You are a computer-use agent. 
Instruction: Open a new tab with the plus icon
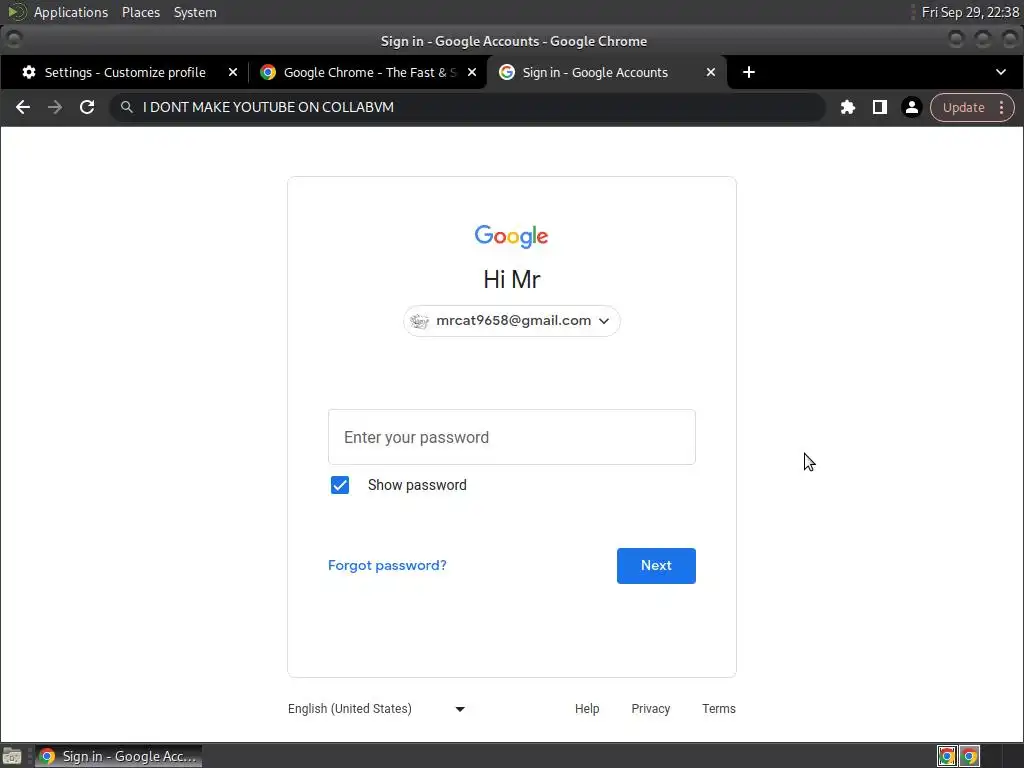point(749,72)
